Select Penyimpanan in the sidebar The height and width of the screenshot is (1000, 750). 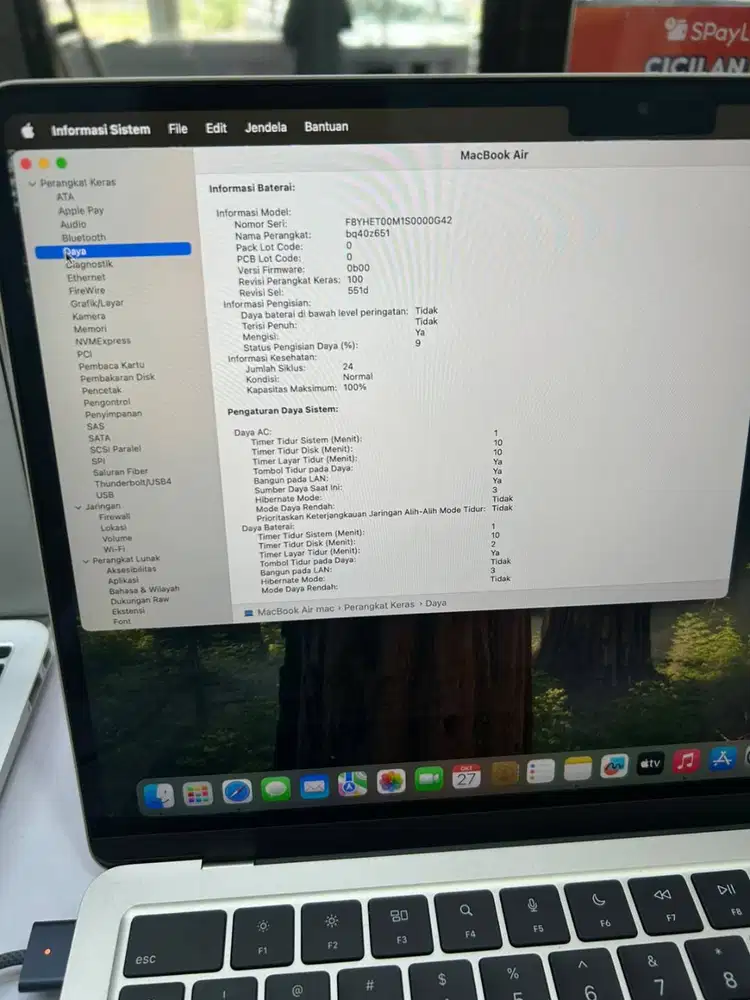point(114,414)
